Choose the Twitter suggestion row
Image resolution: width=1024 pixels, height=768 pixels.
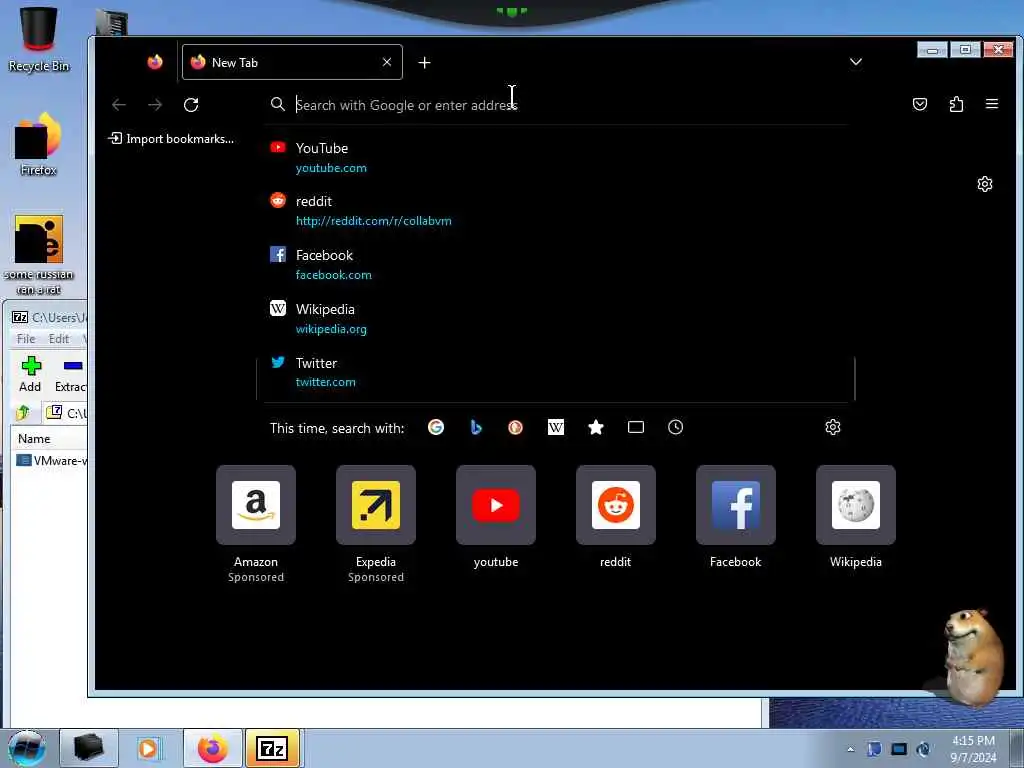pyautogui.click(x=555, y=372)
